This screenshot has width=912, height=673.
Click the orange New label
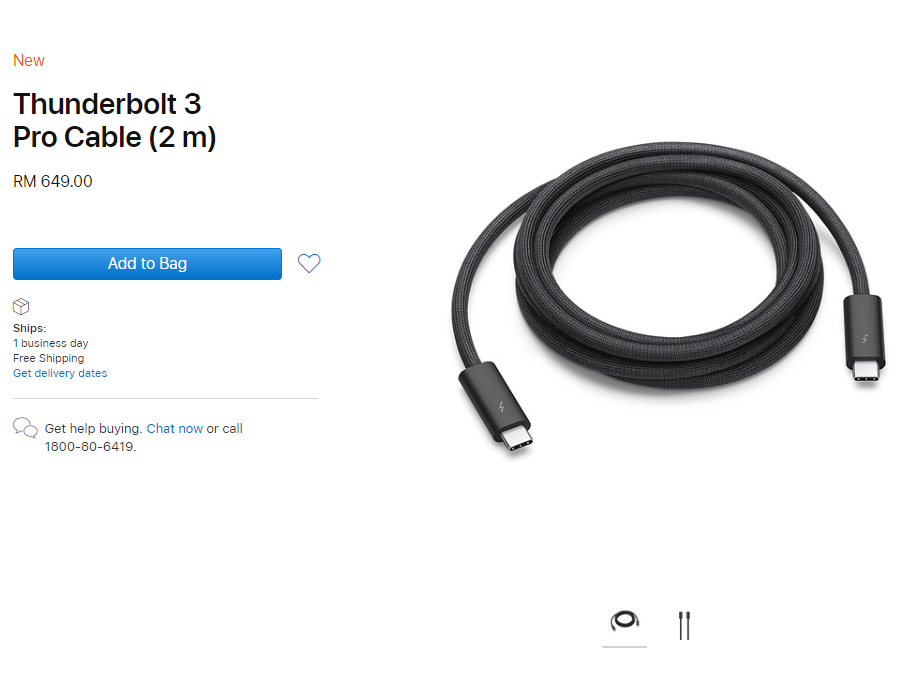(28, 60)
